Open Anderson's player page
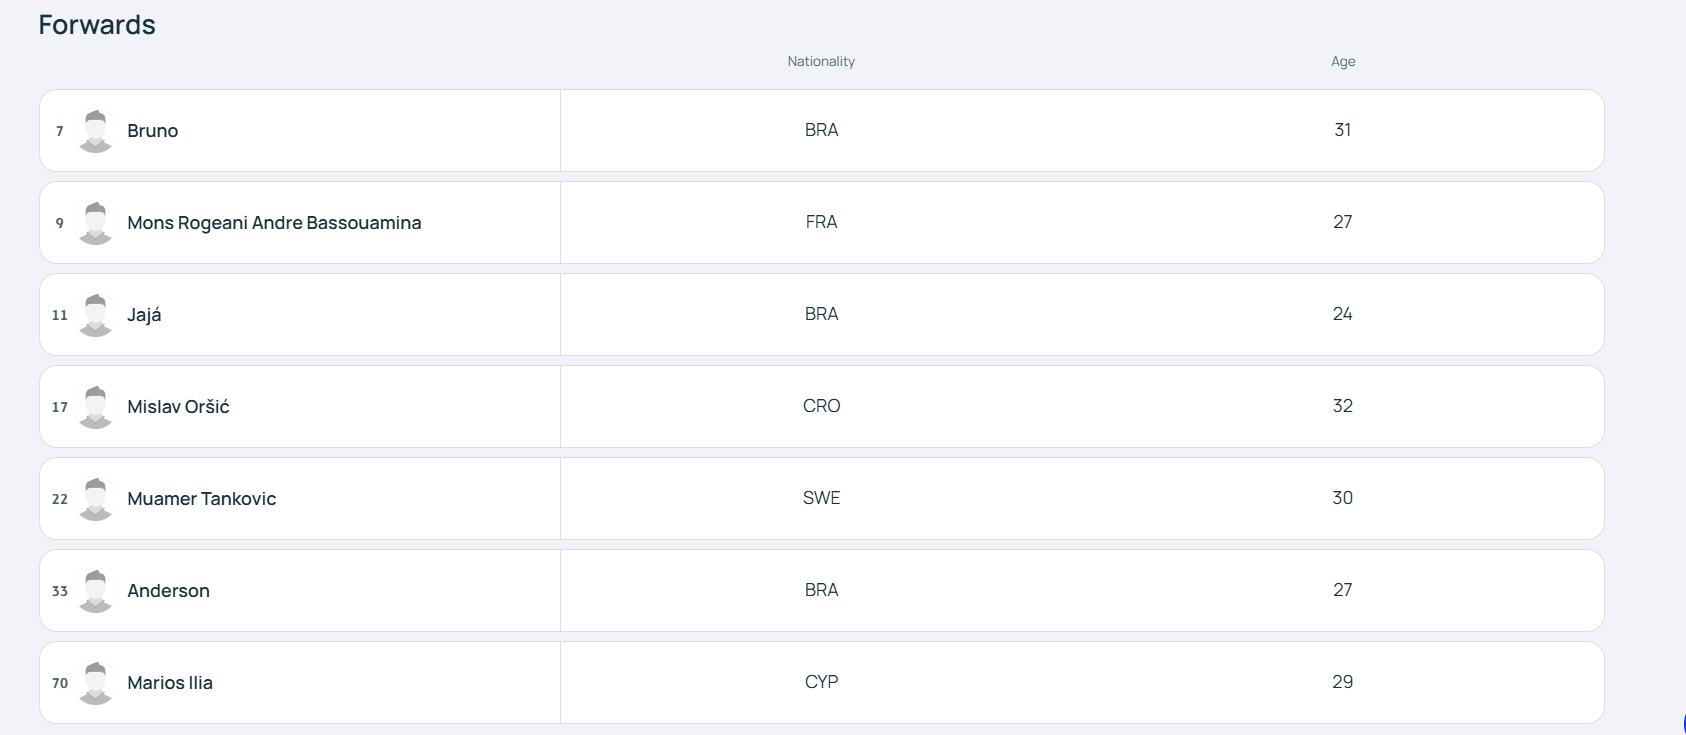Screen dimensions: 1686x735 click(169, 591)
